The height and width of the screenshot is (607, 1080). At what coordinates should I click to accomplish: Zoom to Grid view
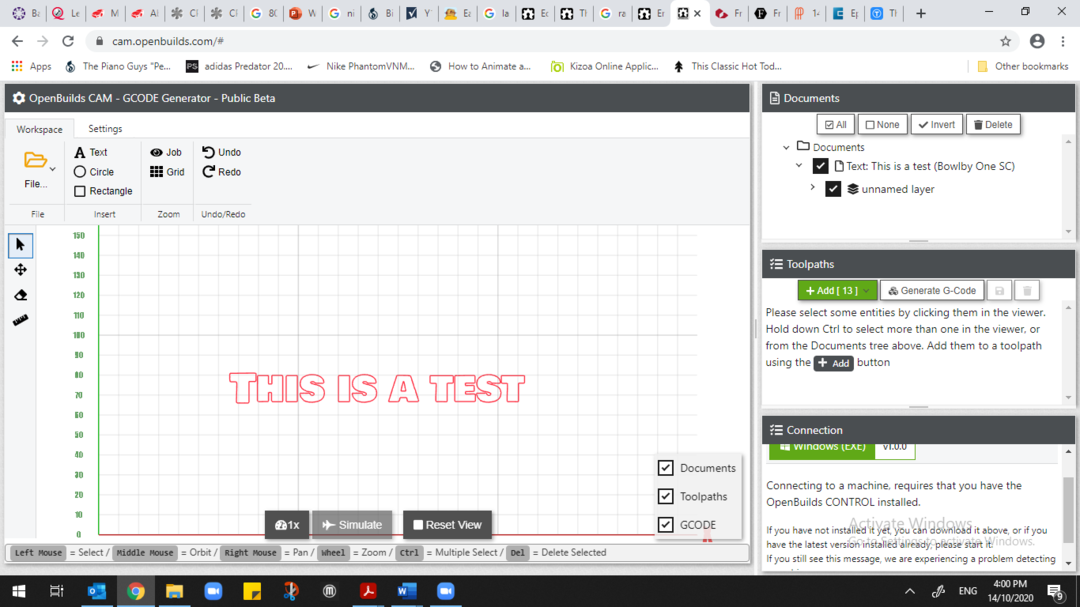167,172
